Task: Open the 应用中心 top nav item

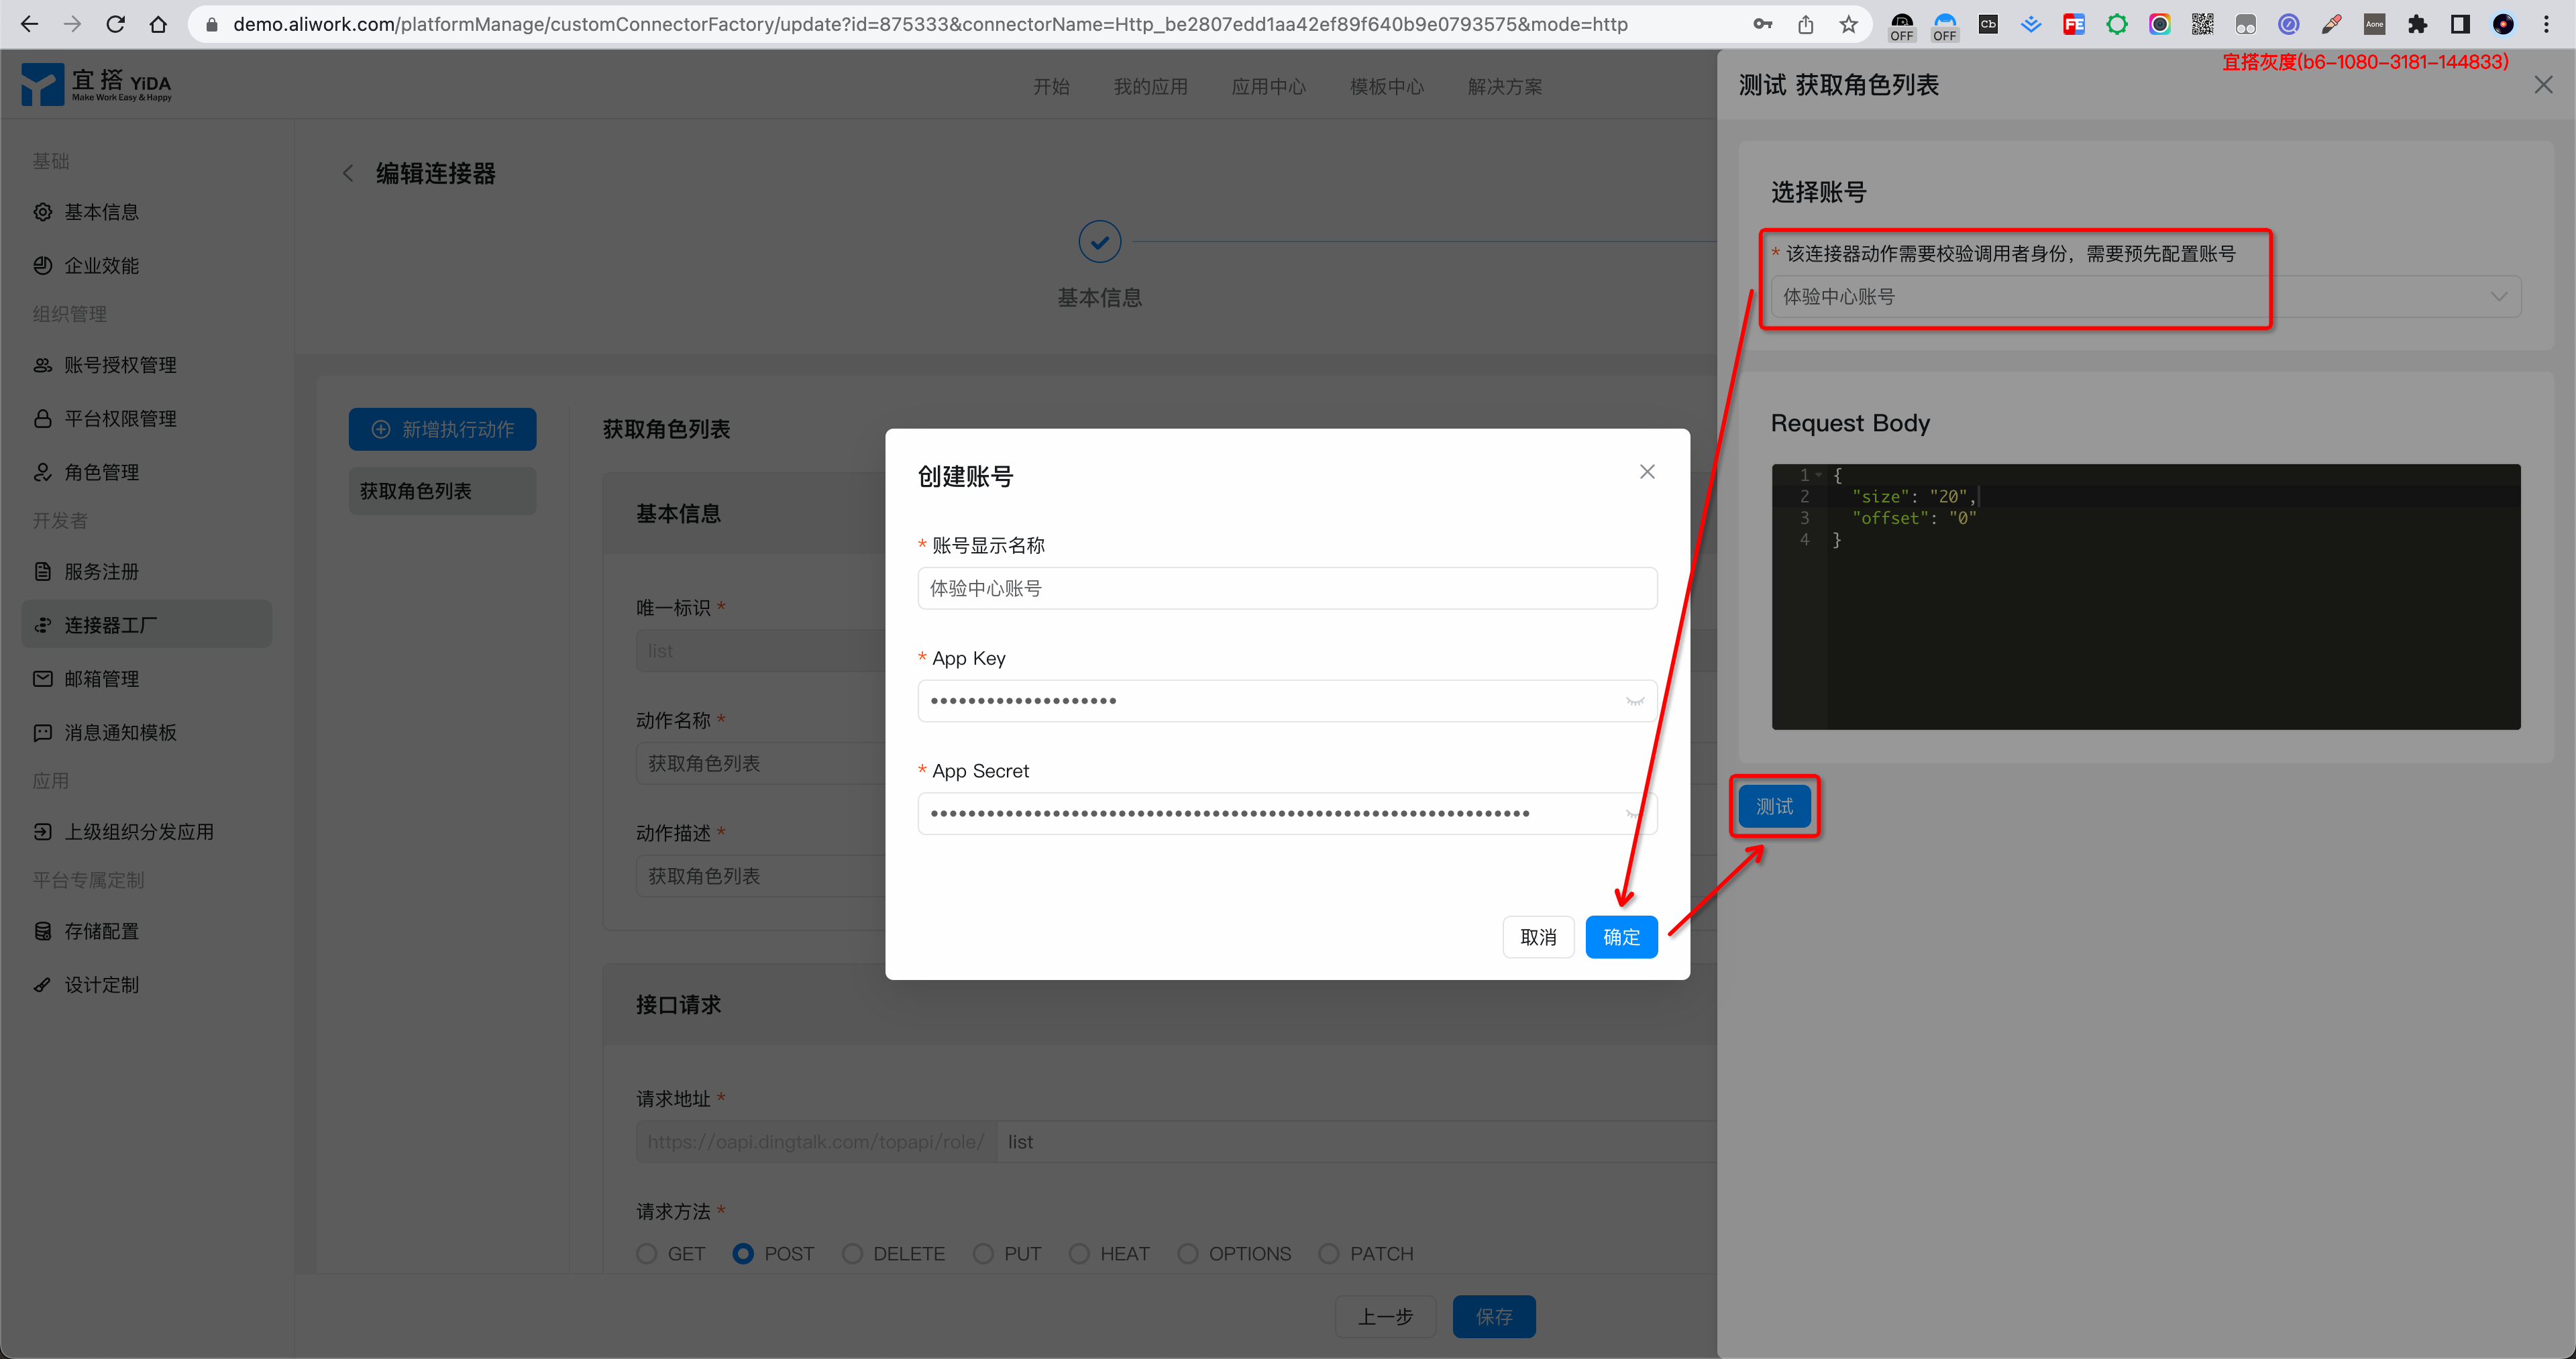Action: pyautogui.click(x=1268, y=87)
